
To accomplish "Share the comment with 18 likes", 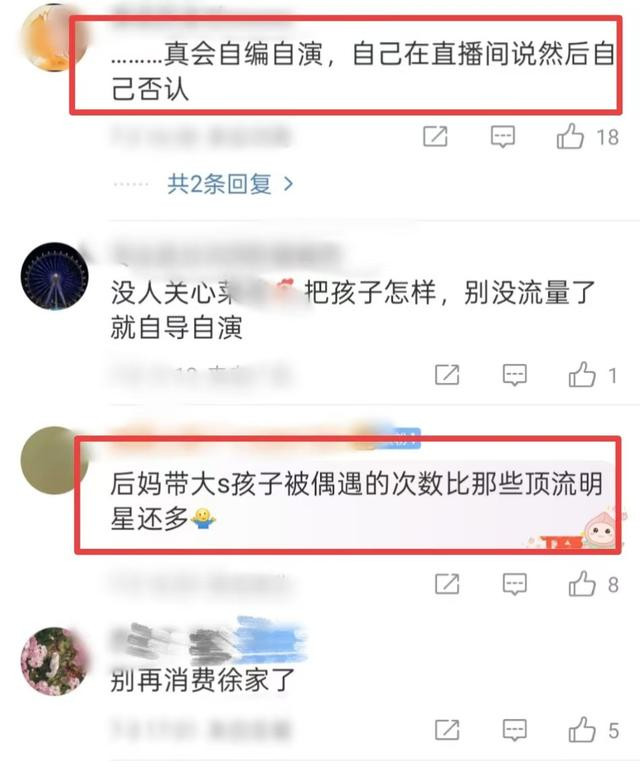I will [x=435, y=136].
